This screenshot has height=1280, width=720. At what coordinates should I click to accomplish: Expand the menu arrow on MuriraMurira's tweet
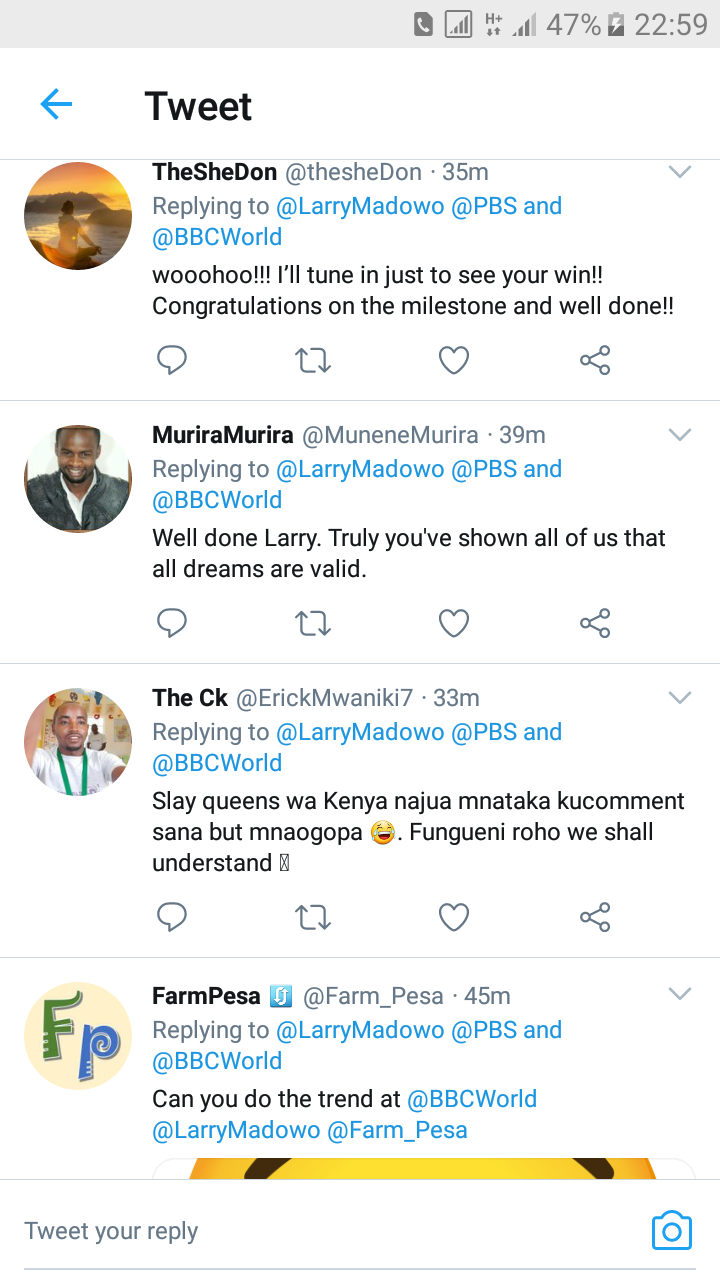coord(680,435)
